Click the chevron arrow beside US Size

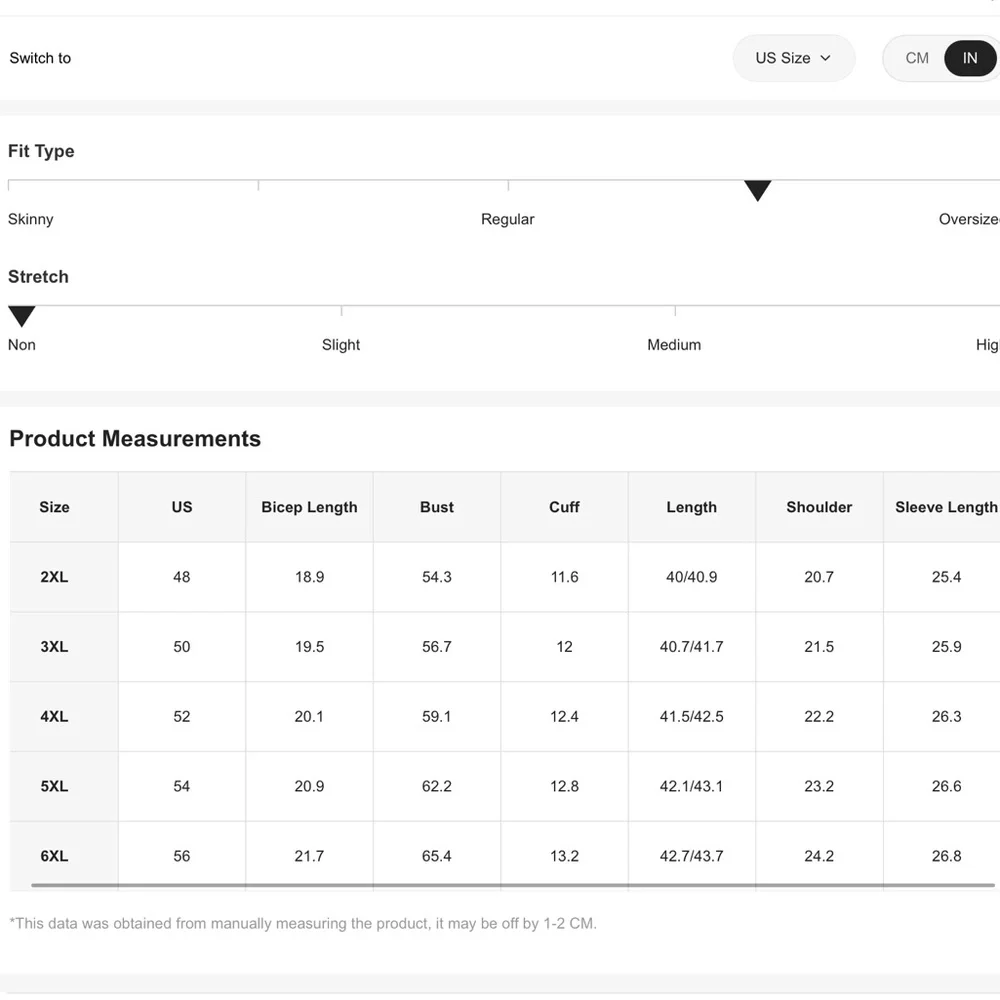pos(826,58)
